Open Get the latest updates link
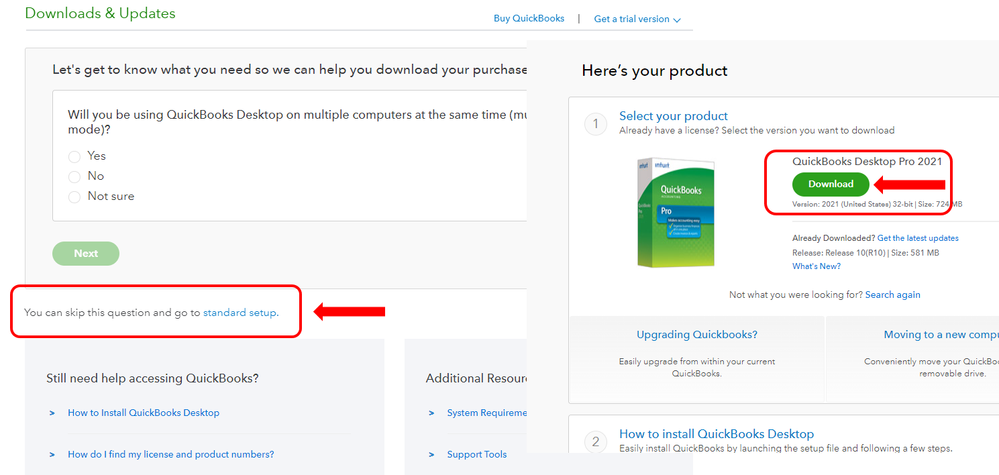Viewport: 999px width, 475px height. coord(918,238)
